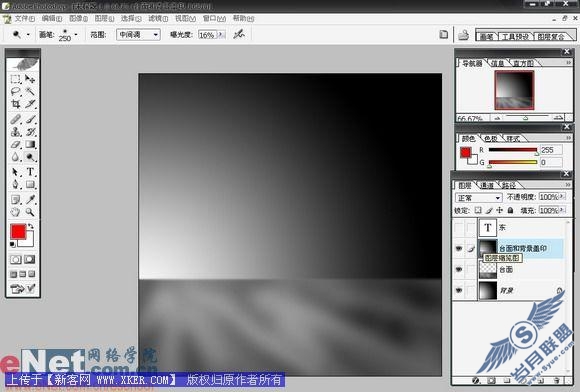Select the Zoom tool

point(30,212)
